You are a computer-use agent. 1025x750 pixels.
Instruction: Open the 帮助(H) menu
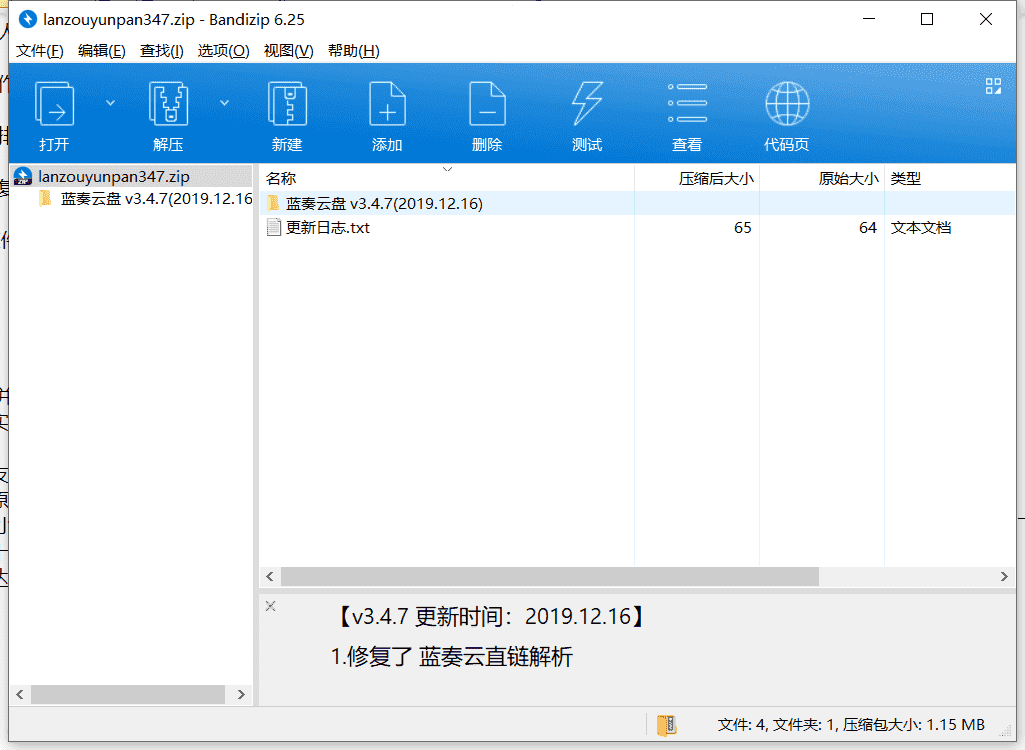click(x=354, y=50)
